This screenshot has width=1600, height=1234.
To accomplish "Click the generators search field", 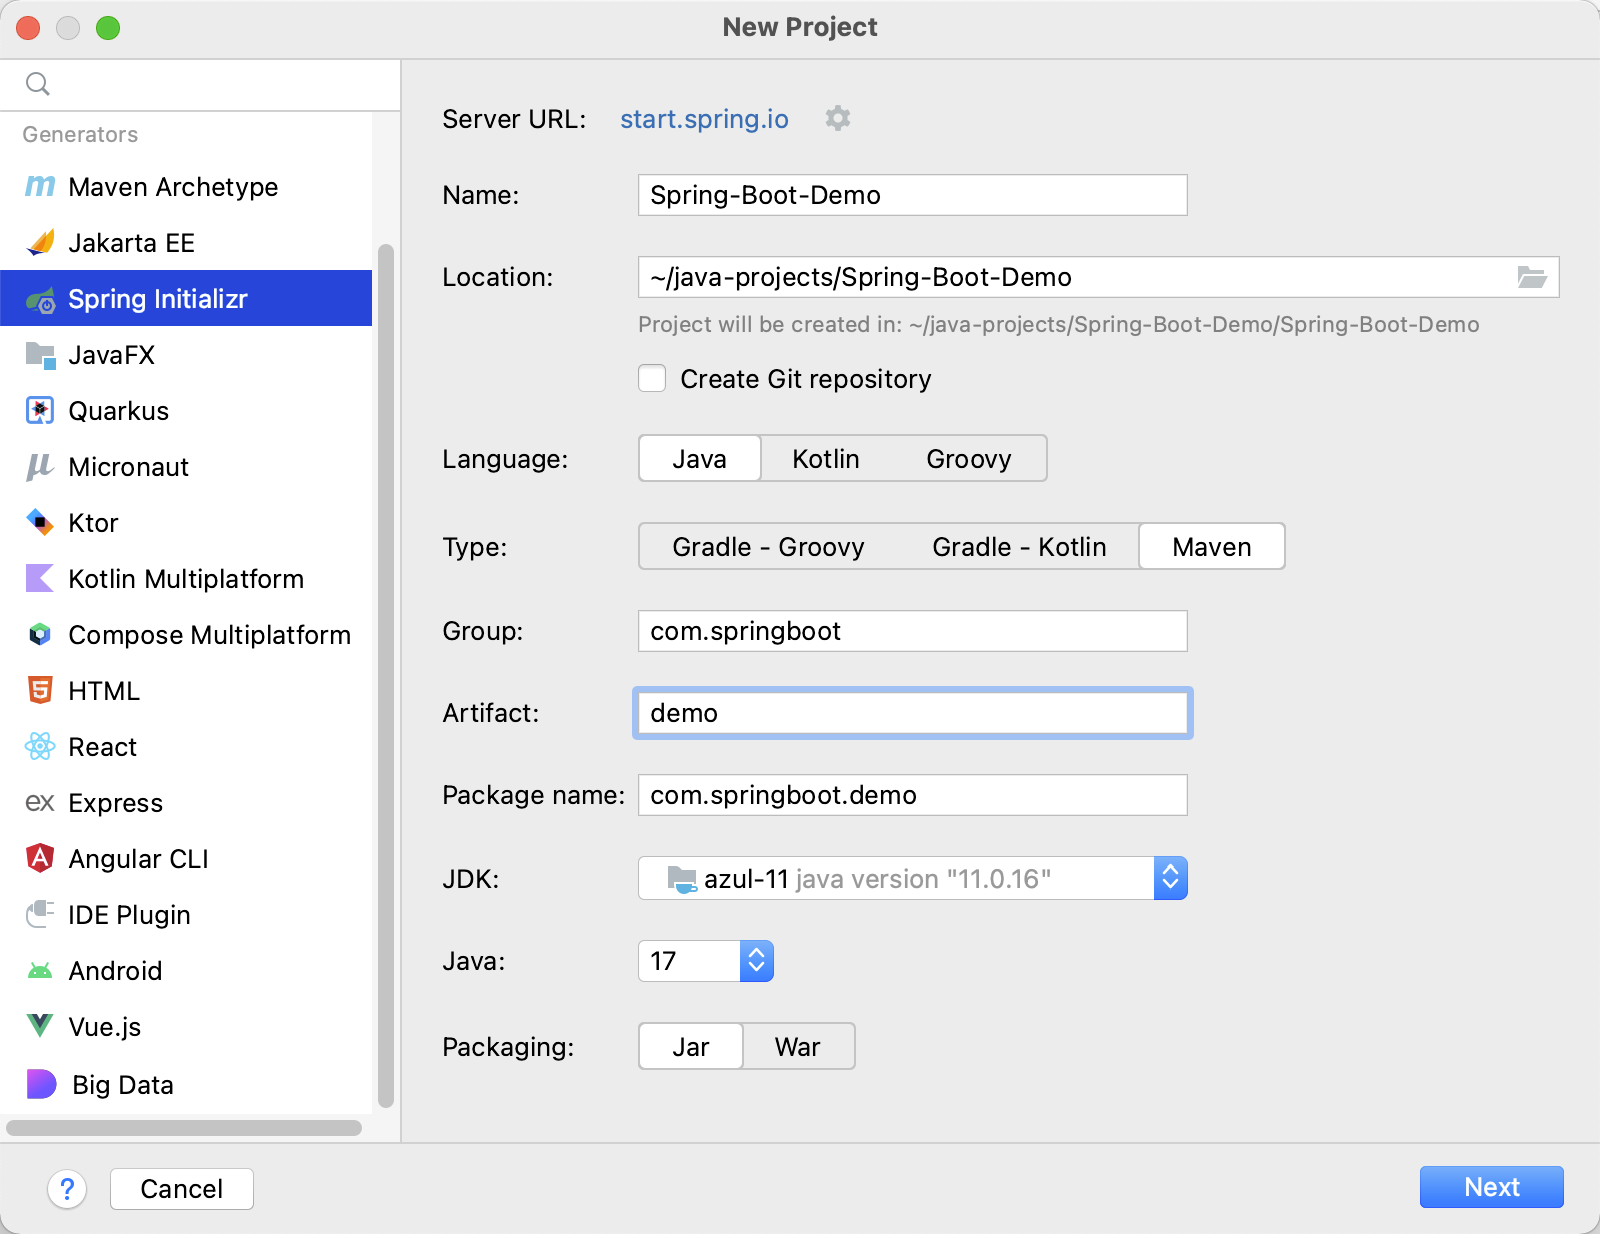I will click(x=200, y=85).
